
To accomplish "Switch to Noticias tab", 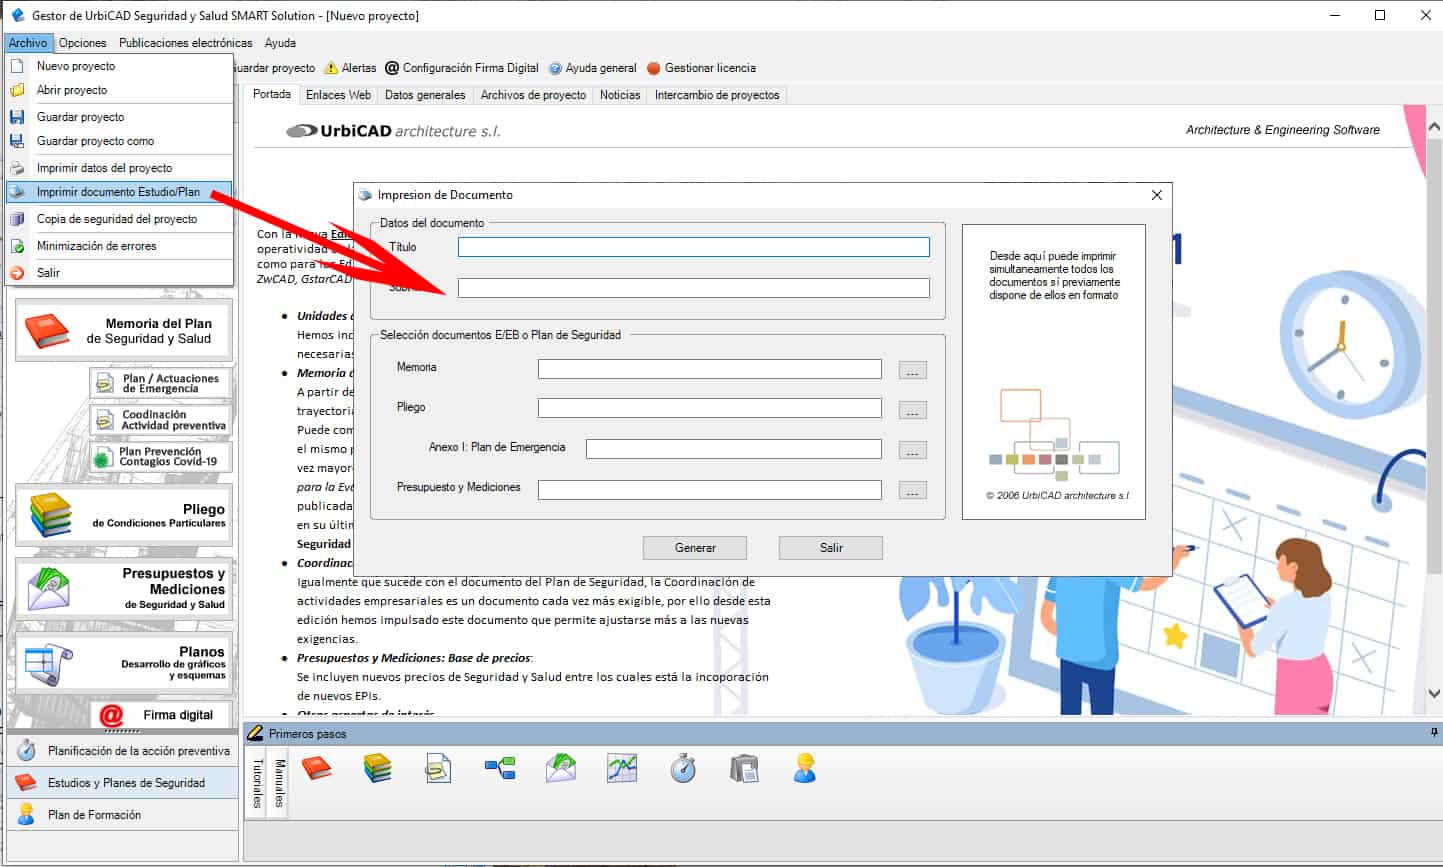I will coord(620,95).
